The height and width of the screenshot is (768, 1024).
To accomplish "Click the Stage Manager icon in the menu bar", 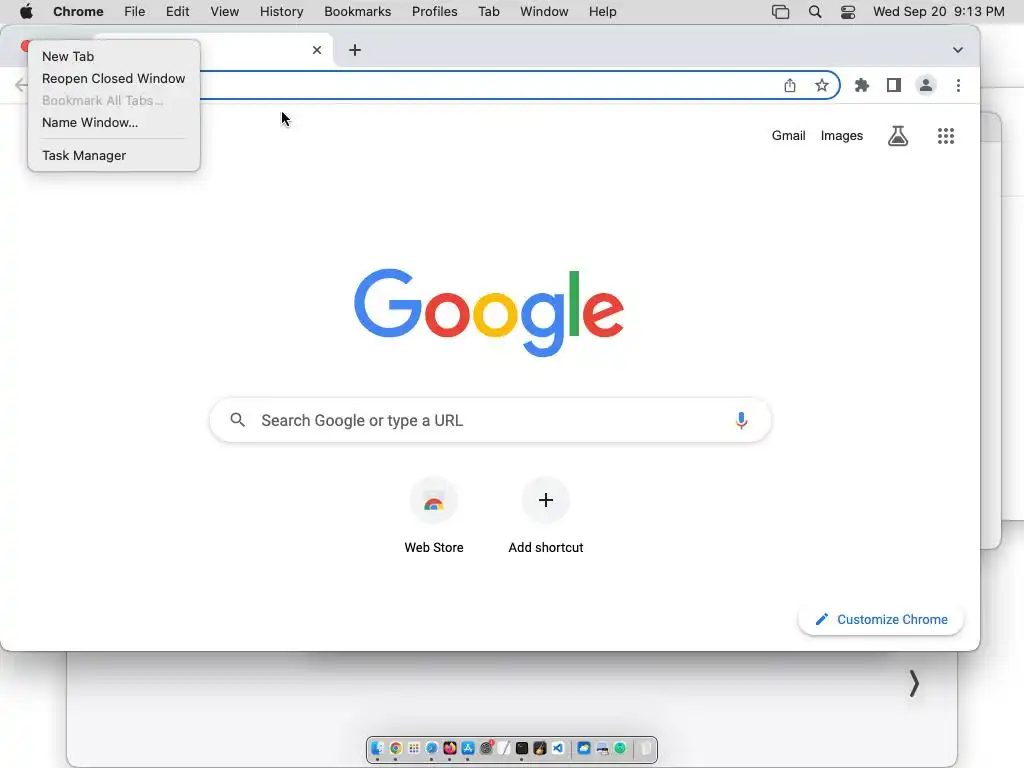I will coord(780,12).
